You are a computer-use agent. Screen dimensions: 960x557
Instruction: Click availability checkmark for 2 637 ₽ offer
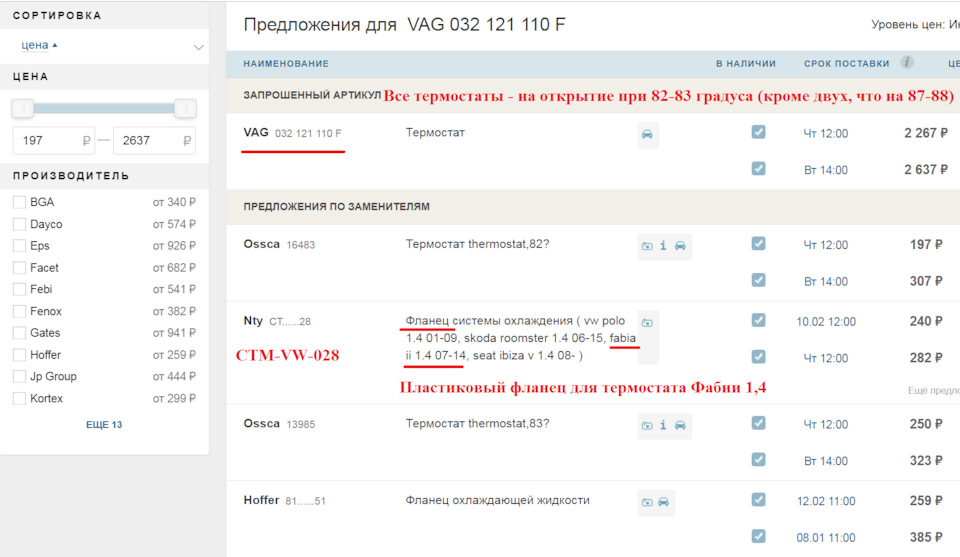(x=759, y=169)
